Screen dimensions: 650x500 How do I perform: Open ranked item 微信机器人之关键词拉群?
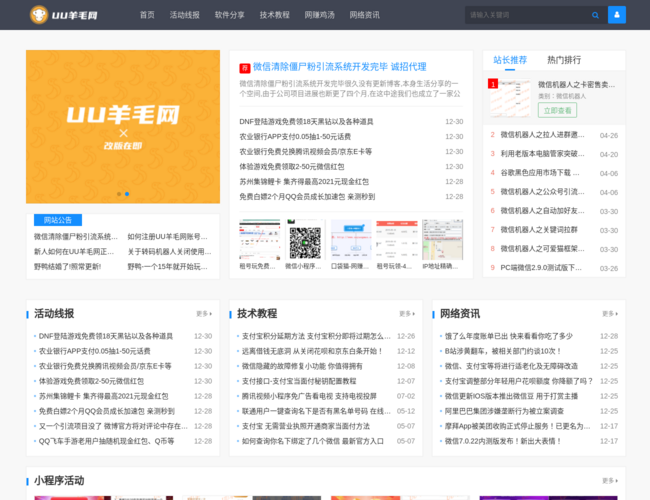pyautogui.click(x=539, y=230)
